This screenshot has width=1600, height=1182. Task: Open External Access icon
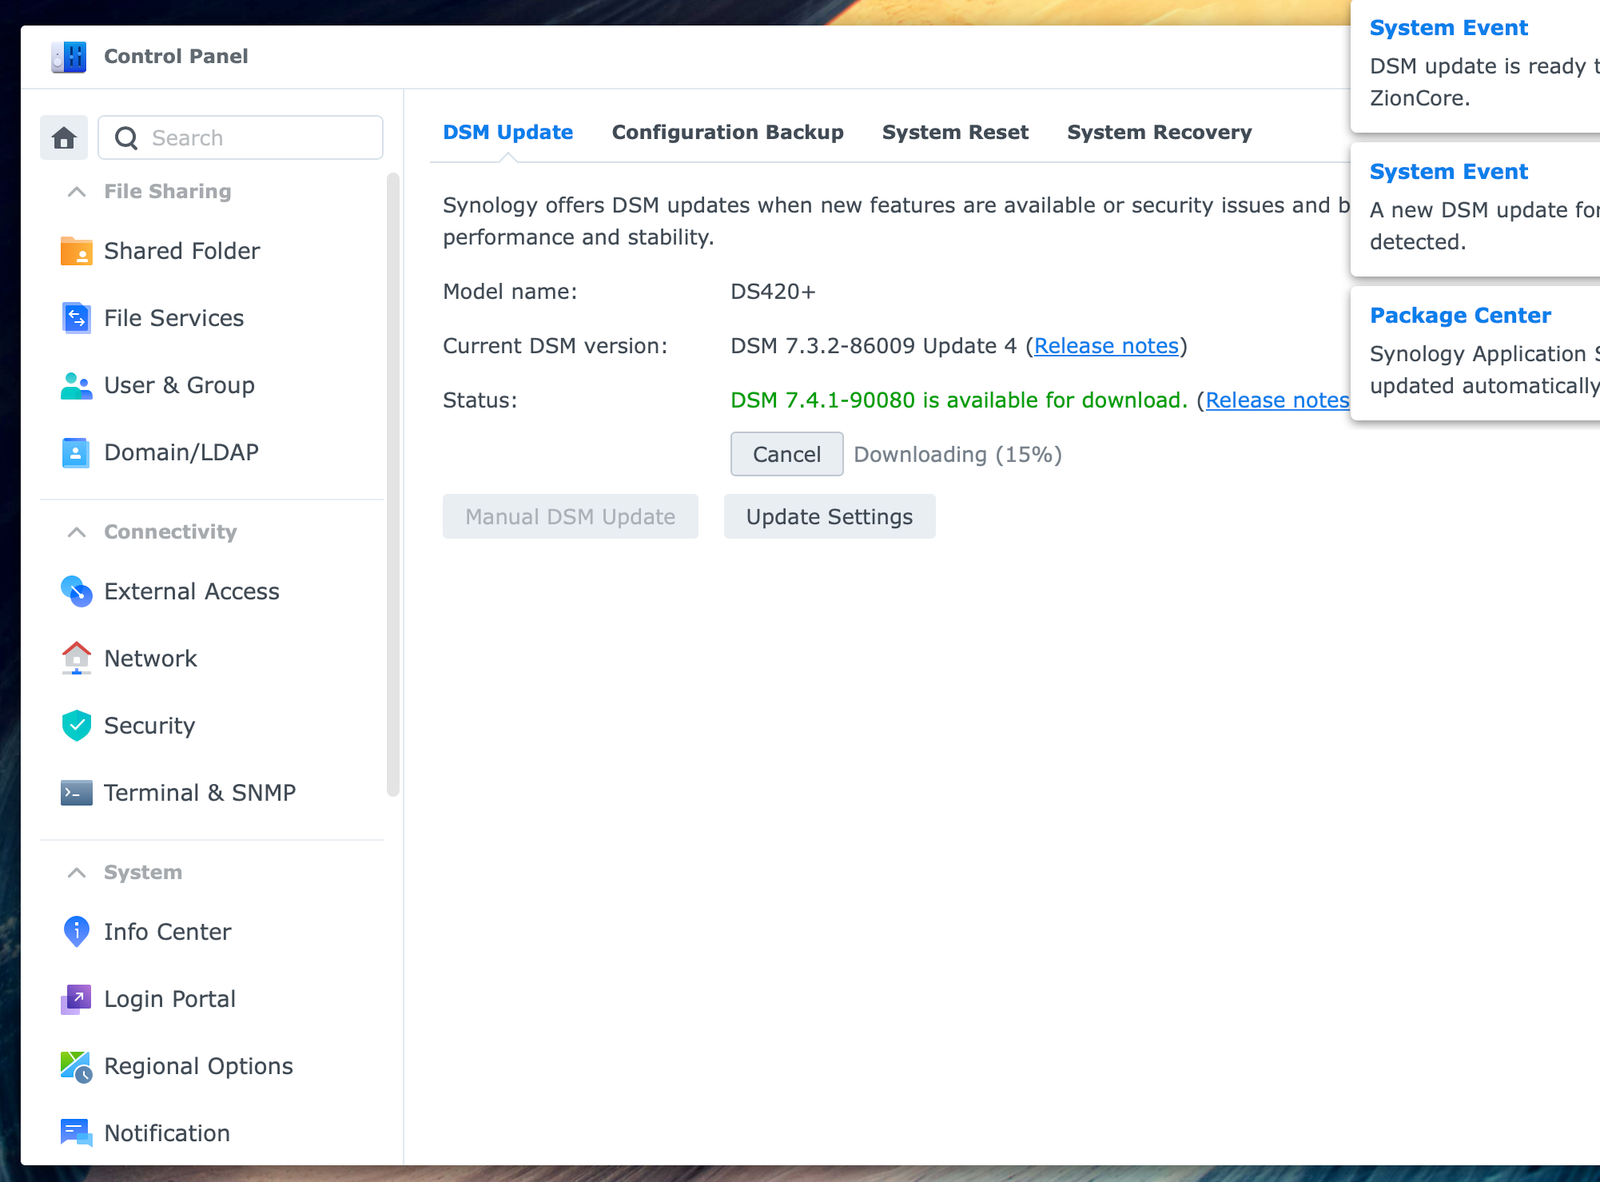coord(76,591)
